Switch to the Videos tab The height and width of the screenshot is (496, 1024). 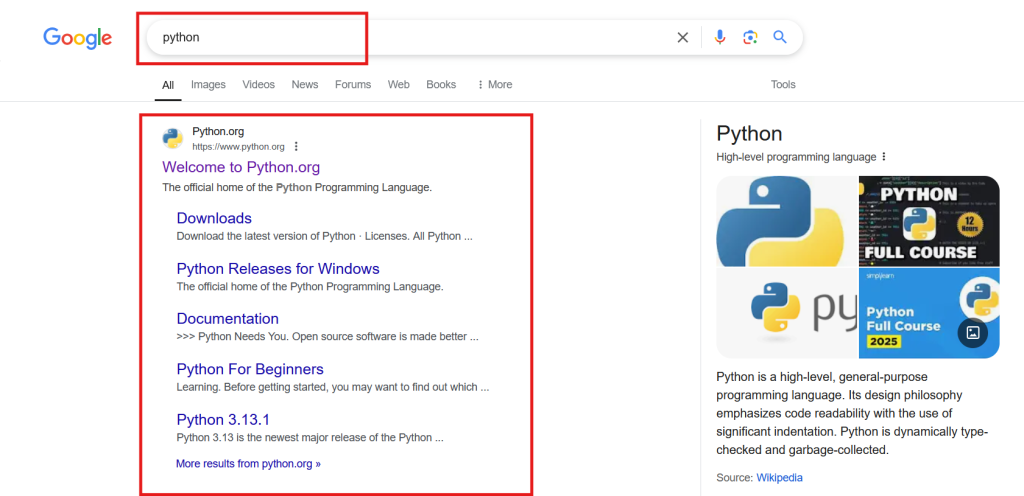(x=258, y=85)
